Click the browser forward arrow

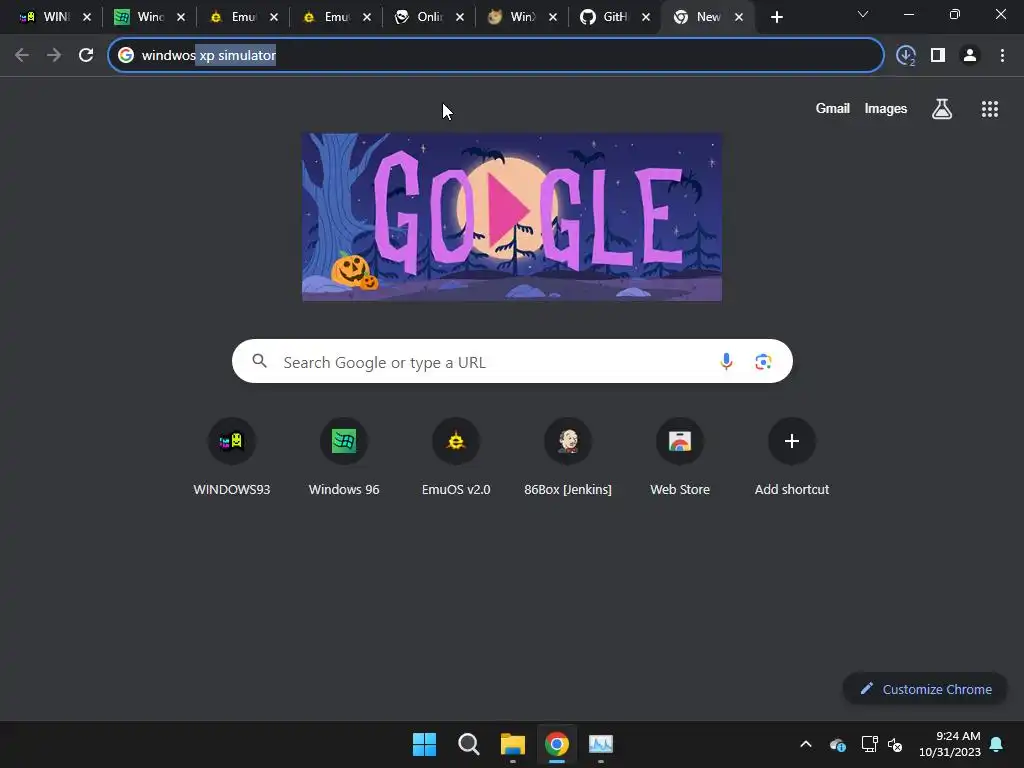54,56
